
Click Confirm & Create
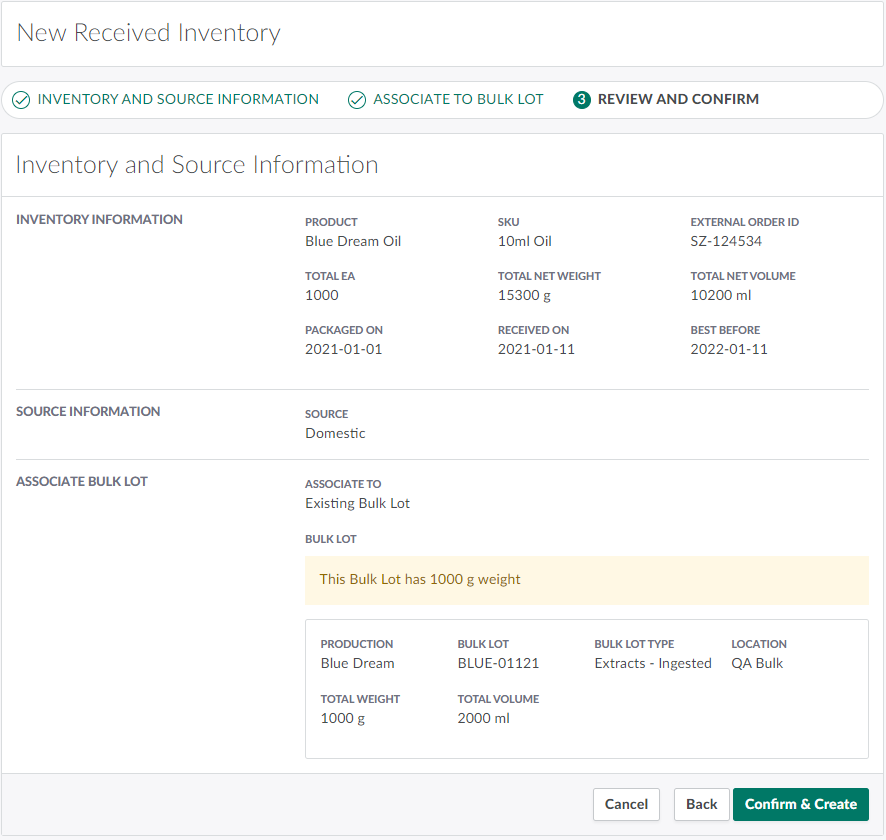coord(800,804)
